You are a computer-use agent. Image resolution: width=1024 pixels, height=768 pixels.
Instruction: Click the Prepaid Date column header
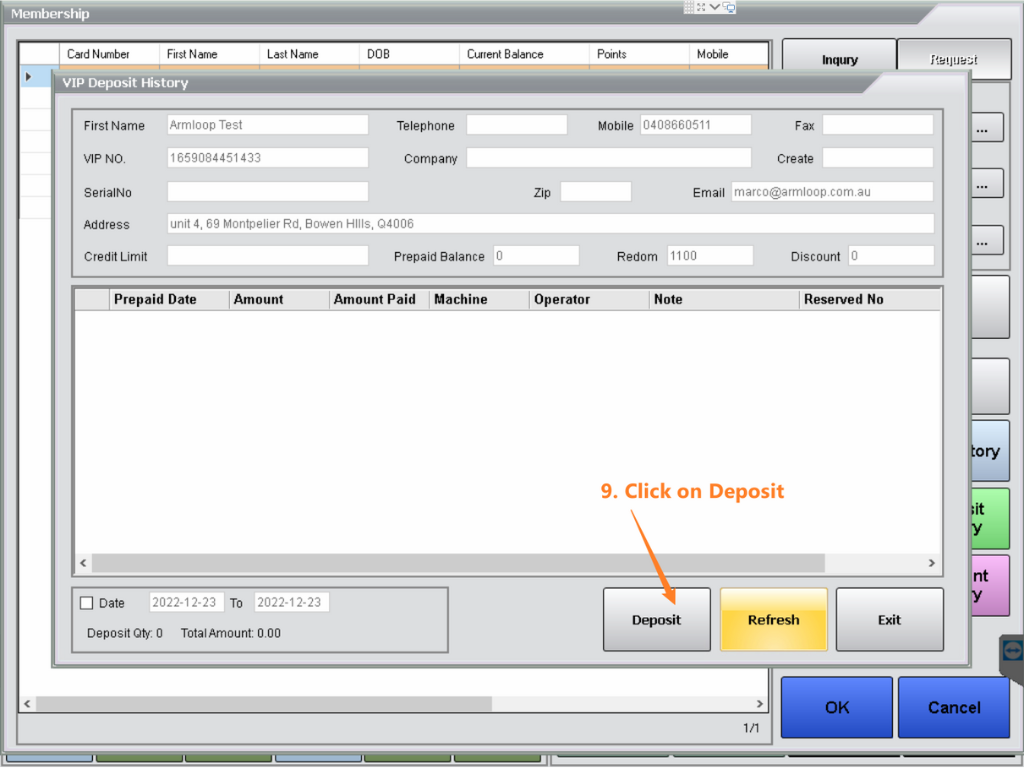click(x=155, y=299)
